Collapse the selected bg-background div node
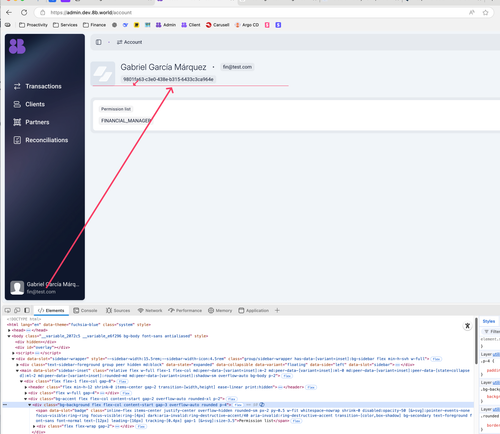The height and width of the screenshot is (434, 500). tap(30, 405)
